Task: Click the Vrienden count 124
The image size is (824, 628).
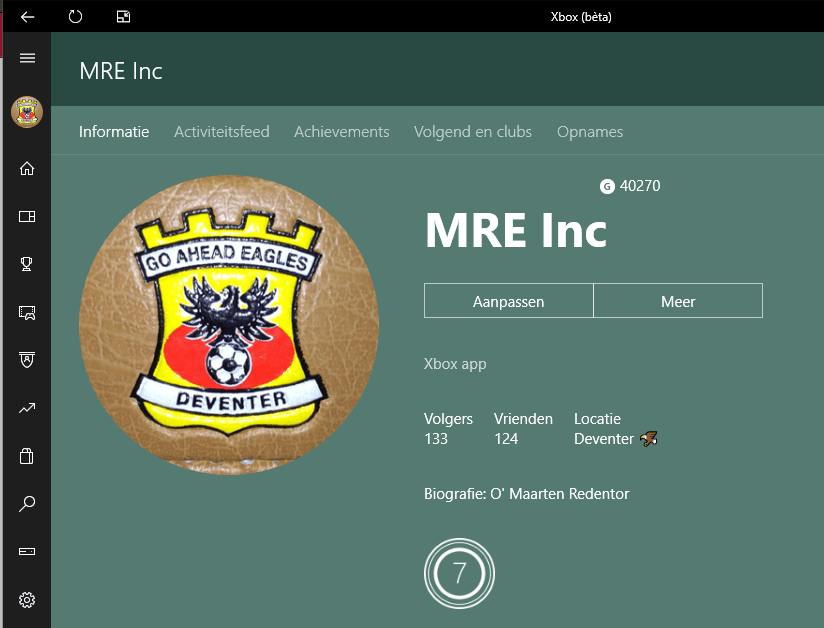Action: (506, 439)
